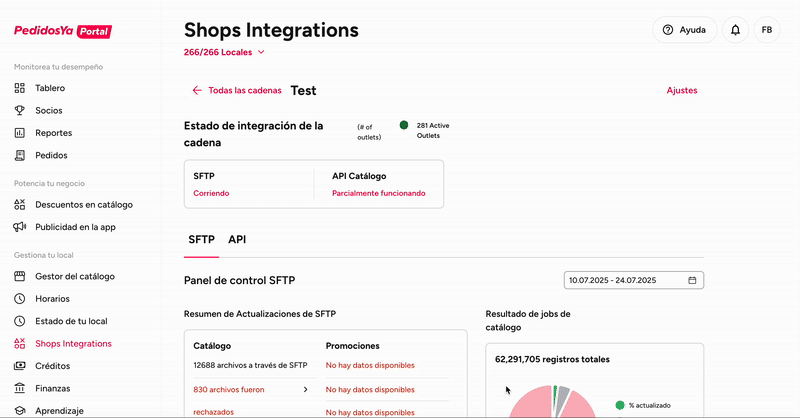
Task: Click the Pedidos receipt icon
Action: [x=20, y=155]
